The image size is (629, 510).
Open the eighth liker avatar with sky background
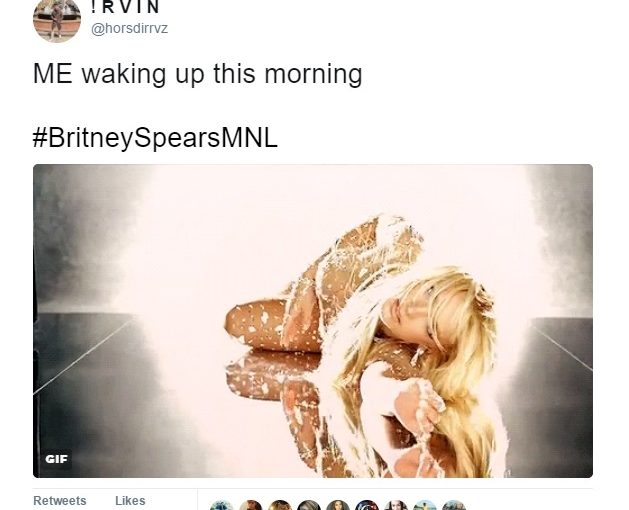click(x=425, y=505)
